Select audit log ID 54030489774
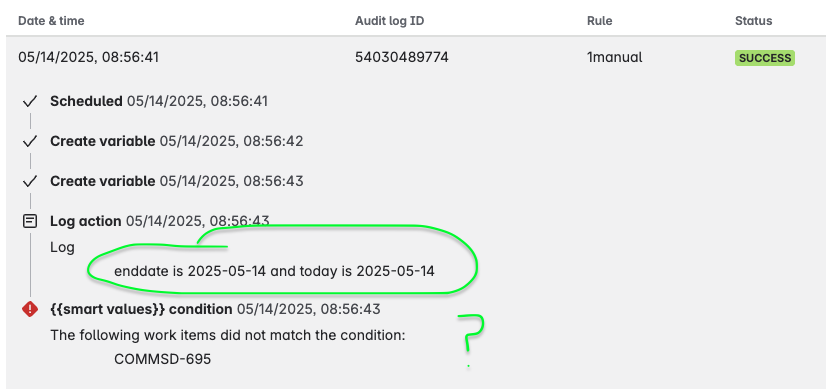 coord(402,57)
